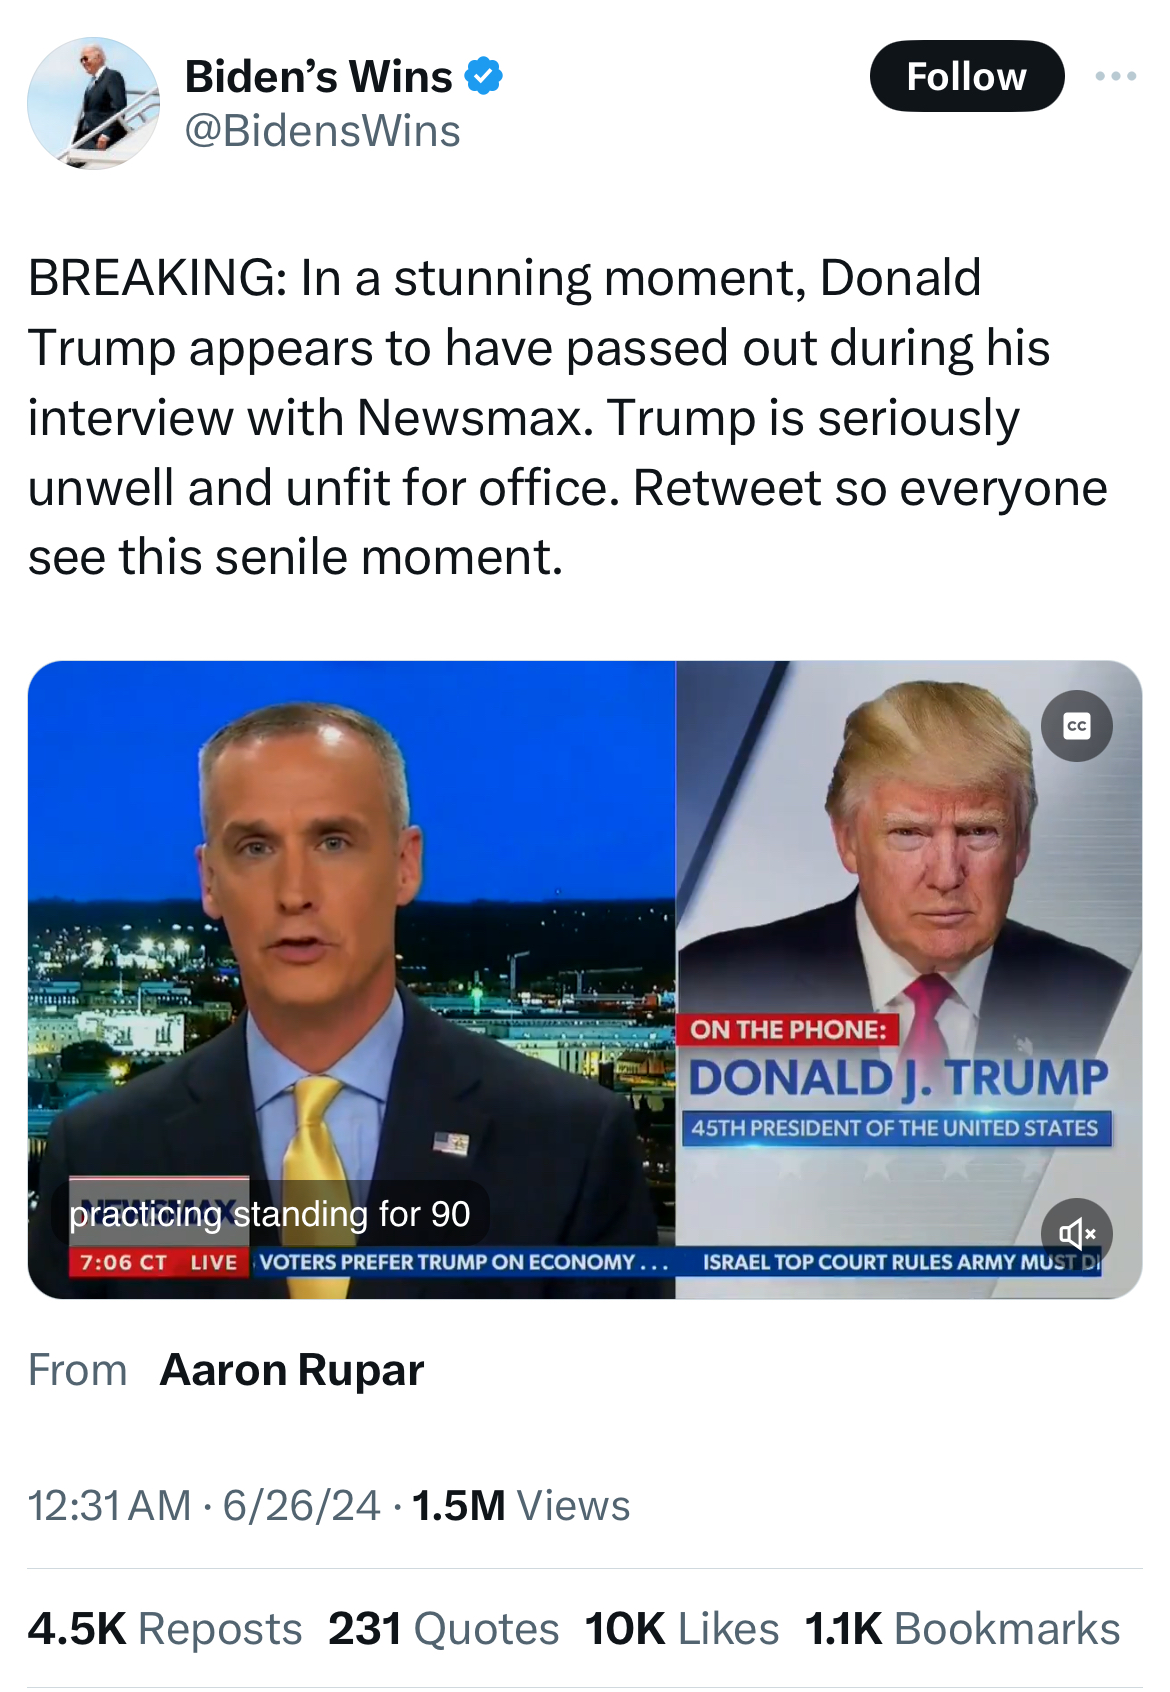The image size is (1170, 1692).
Task: Click the Biden's Wins display name
Action: point(318,76)
